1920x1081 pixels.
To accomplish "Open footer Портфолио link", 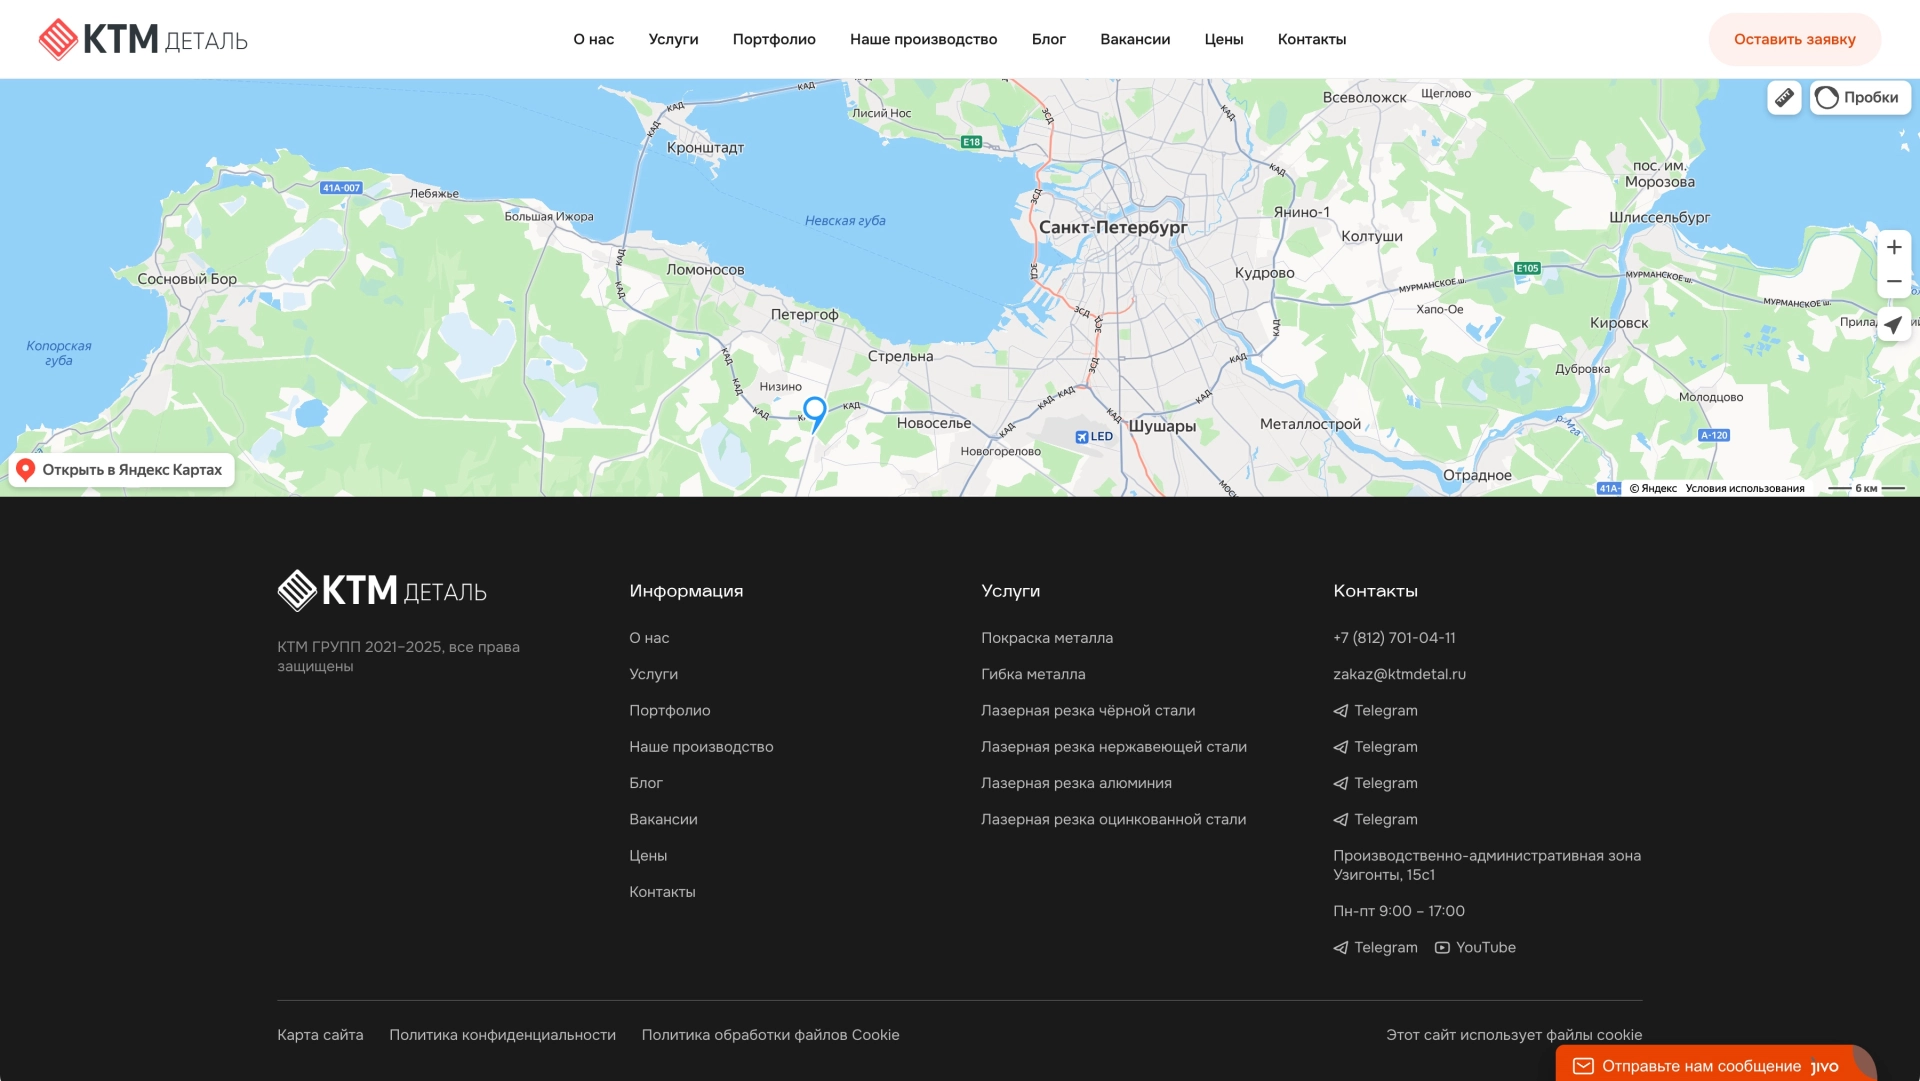I will (669, 710).
